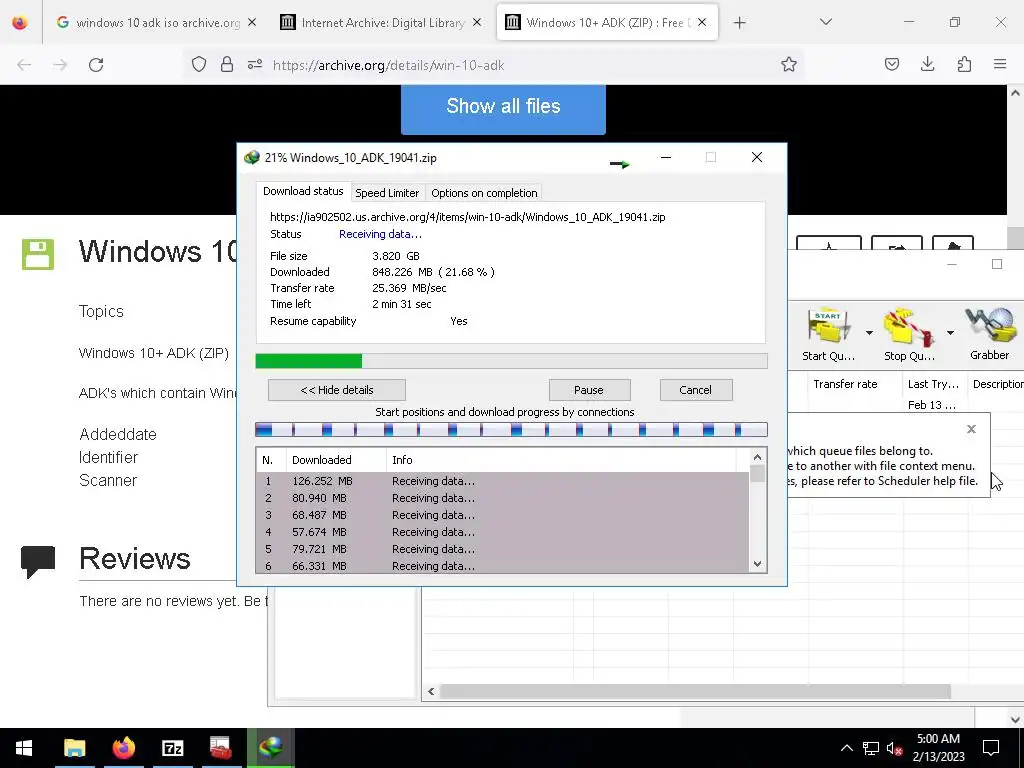Screen dimensions: 1024x768
Task: Open Firefox tracking protection shield
Action: point(199,65)
